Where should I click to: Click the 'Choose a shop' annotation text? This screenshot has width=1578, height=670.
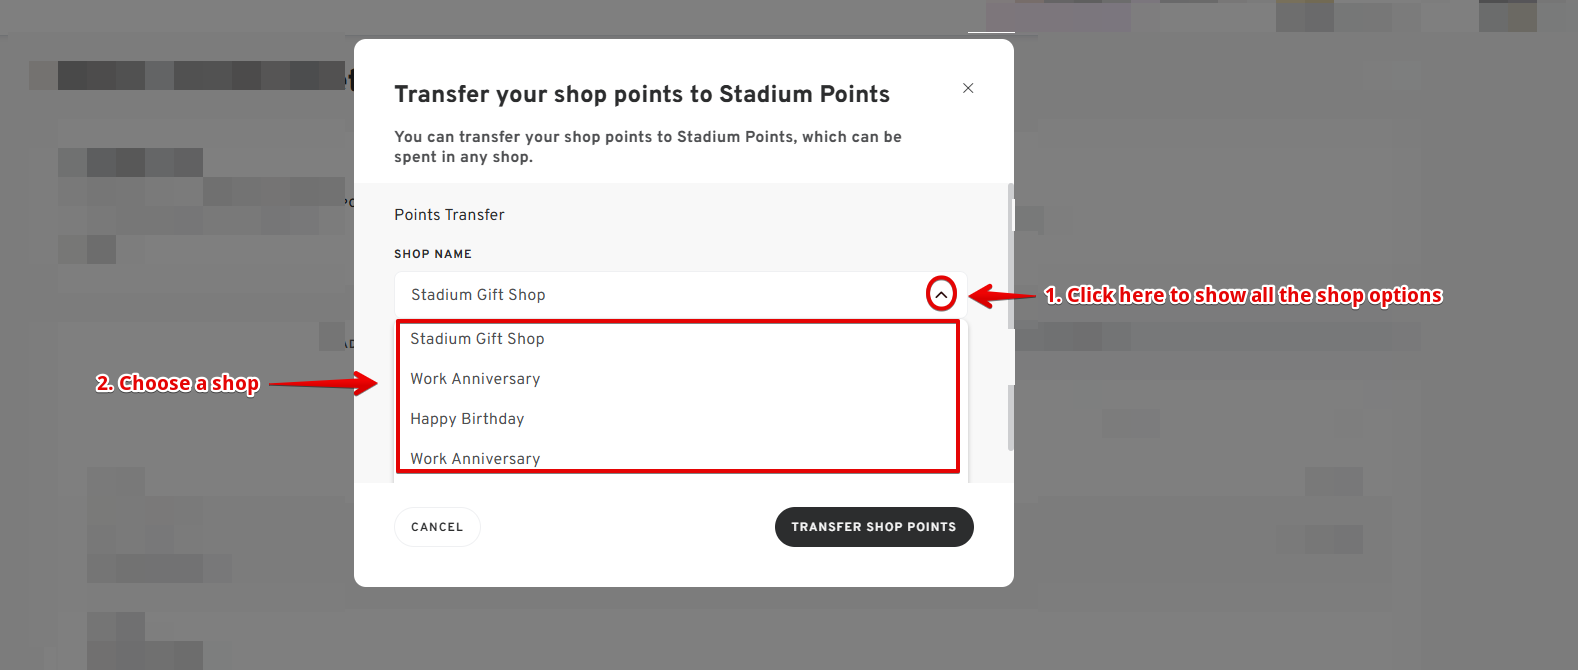(x=178, y=383)
